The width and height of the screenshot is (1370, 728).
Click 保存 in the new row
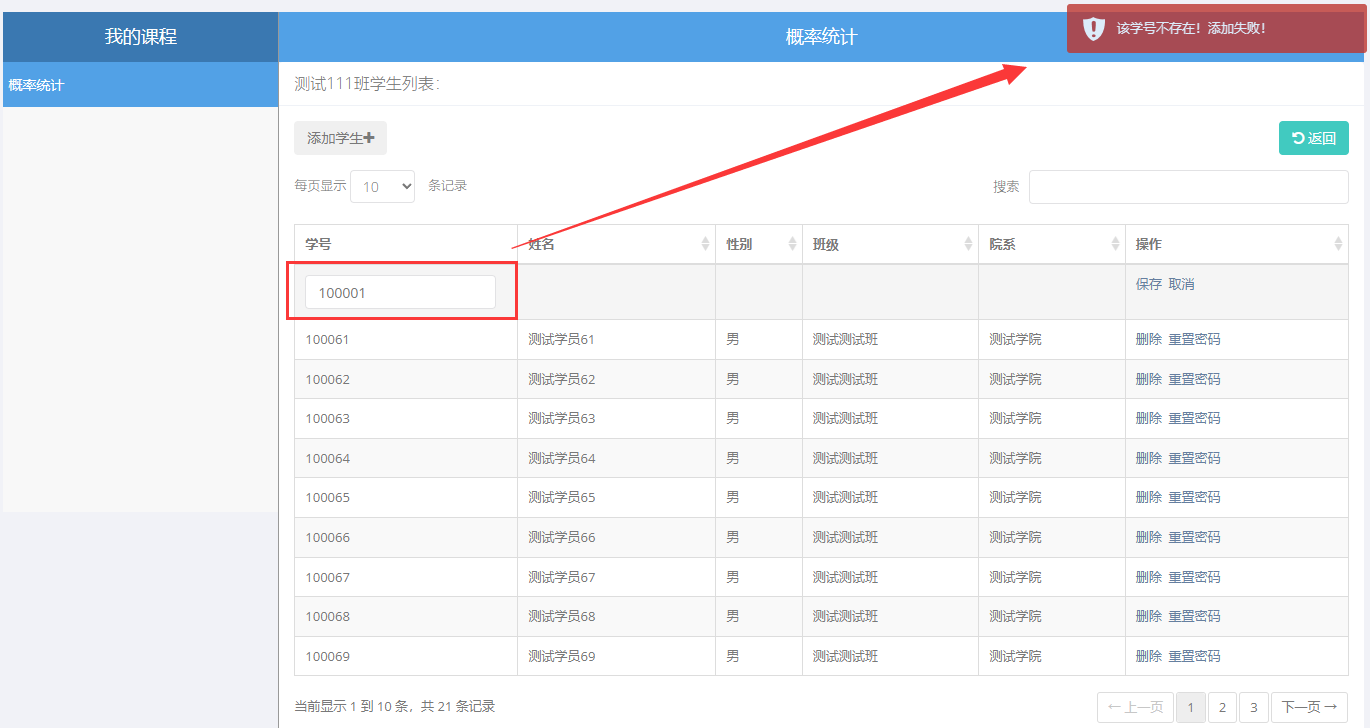tap(1149, 284)
